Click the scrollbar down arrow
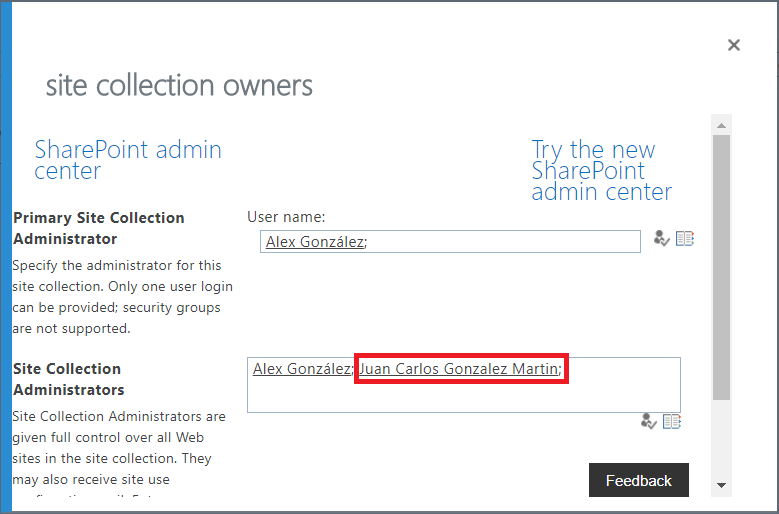This screenshot has width=779, height=514. click(x=720, y=485)
